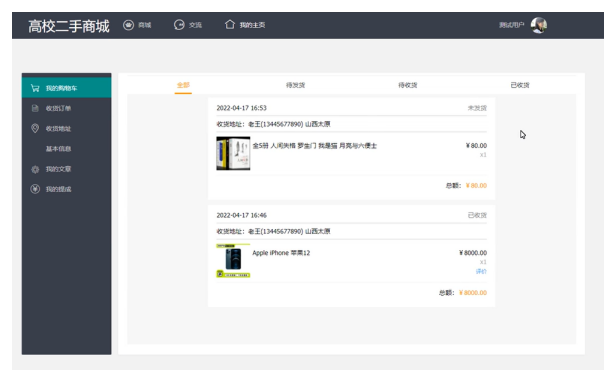Switch to the 待发货 tab
The image size is (610, 375).
296,85
